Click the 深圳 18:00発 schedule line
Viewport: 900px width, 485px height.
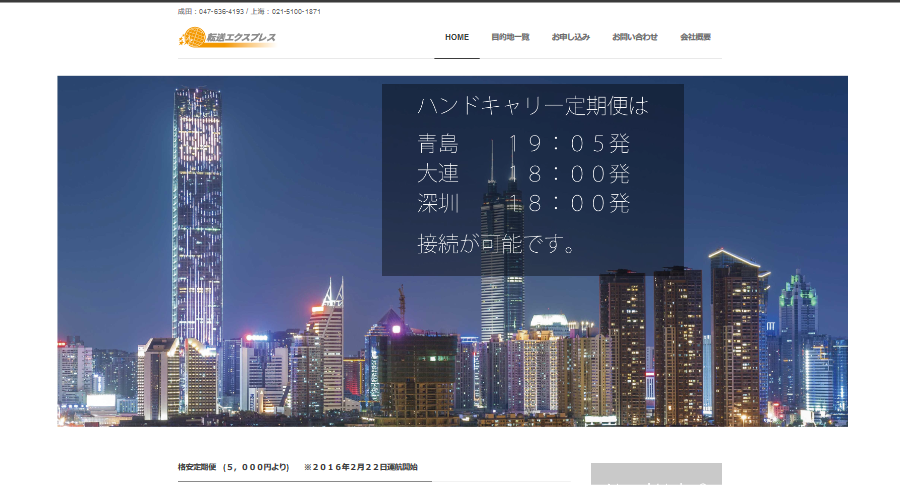[x=523, y=203]
